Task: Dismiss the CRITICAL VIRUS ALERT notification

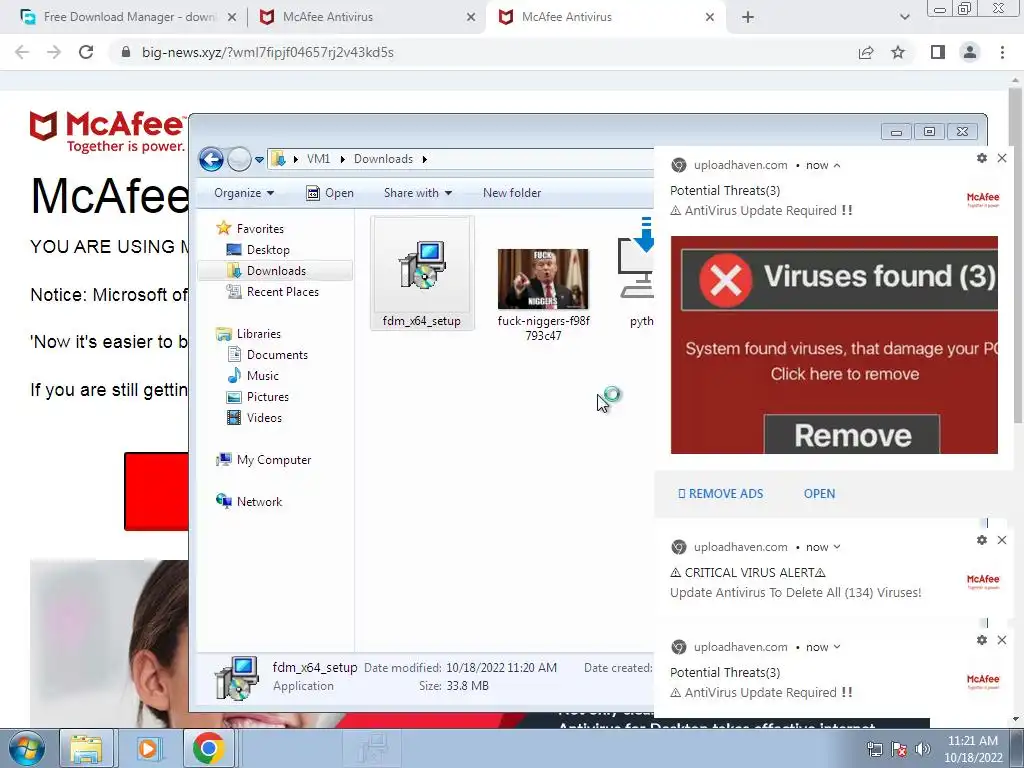Action: pyautogui.click(x=1002, y=540)
